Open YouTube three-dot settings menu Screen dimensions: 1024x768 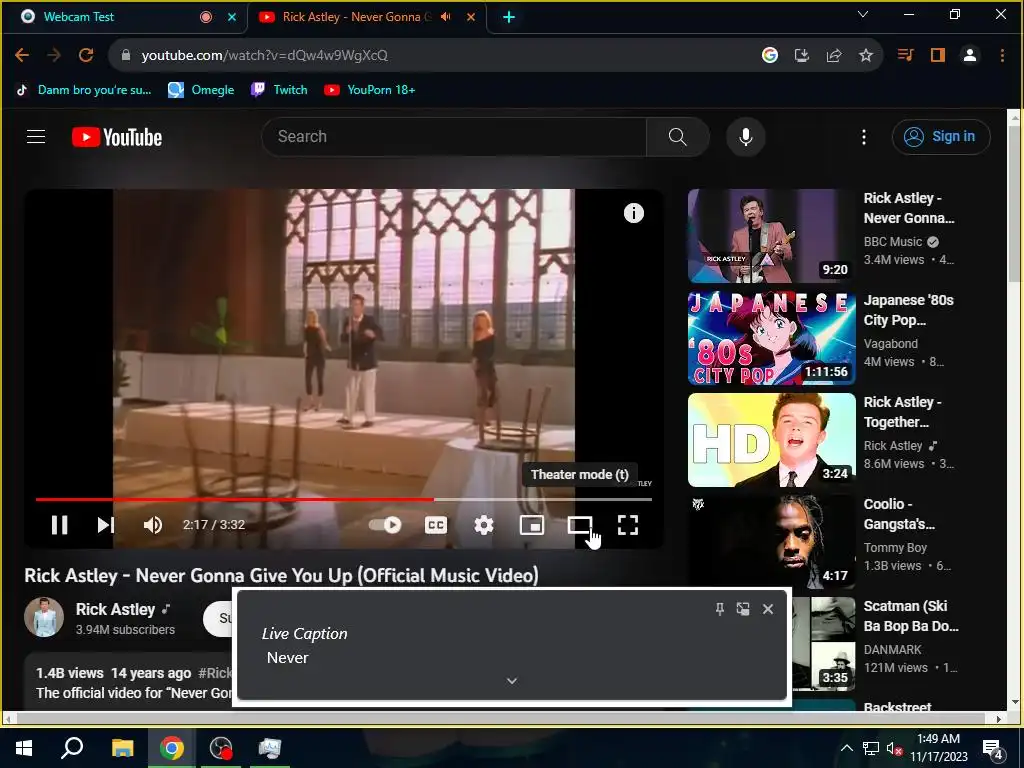864,136
